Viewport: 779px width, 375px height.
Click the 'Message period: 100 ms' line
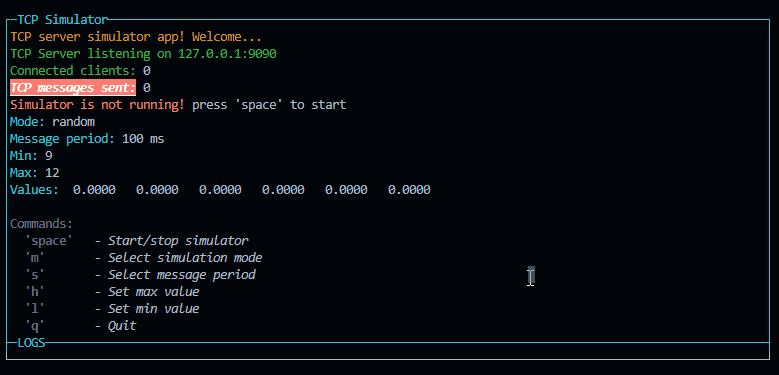tap(87, 139)
